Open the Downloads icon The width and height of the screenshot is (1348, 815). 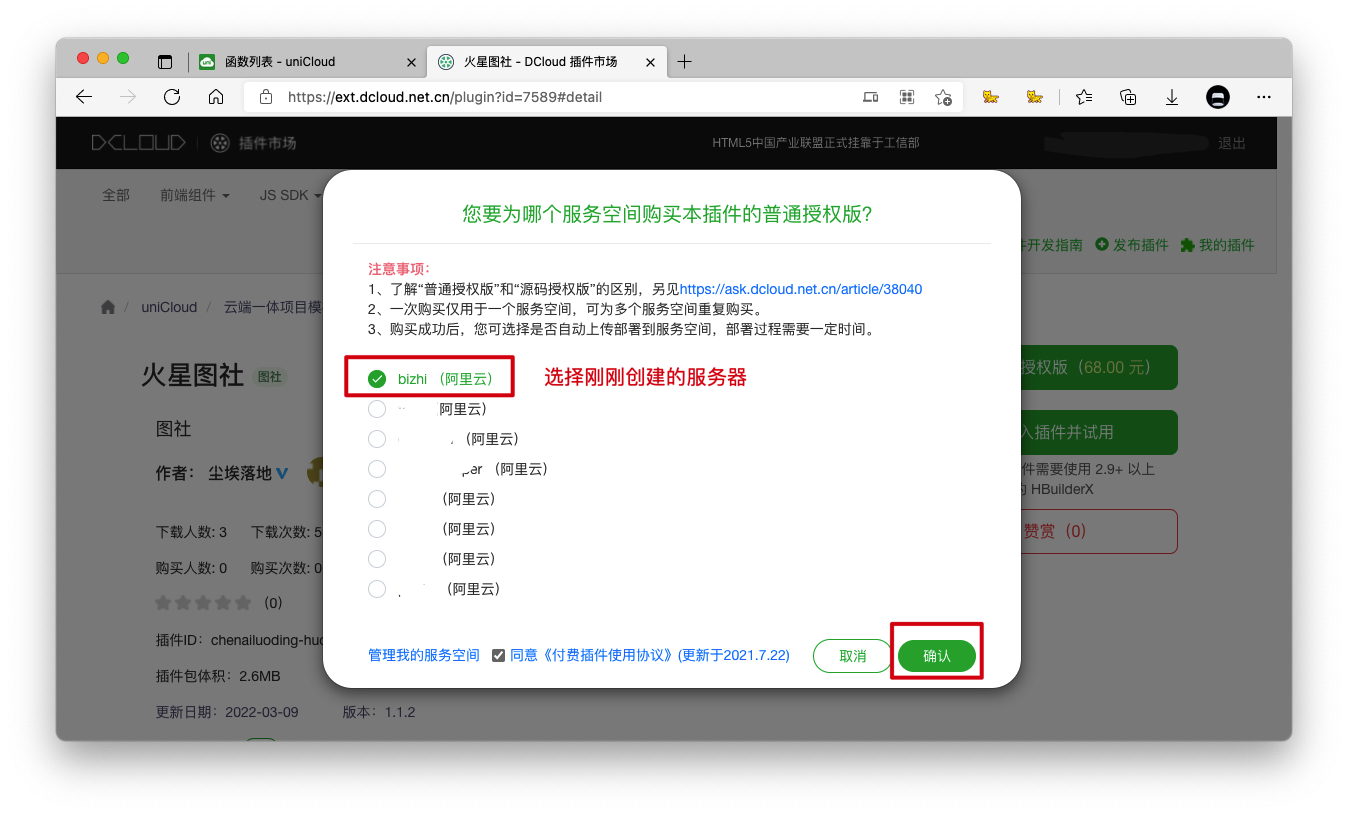(x=1172, y=97)
